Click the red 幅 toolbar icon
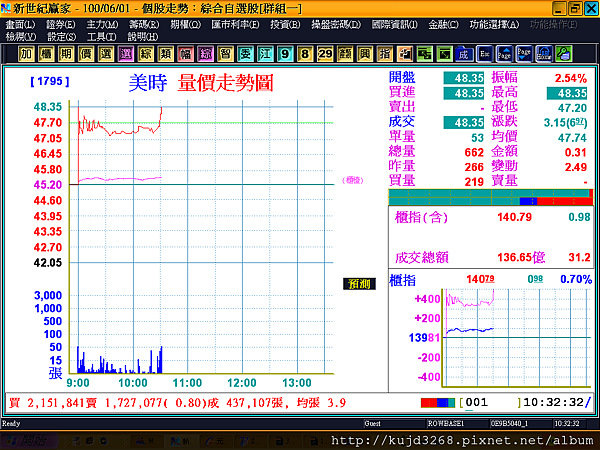 coord(185,54)
